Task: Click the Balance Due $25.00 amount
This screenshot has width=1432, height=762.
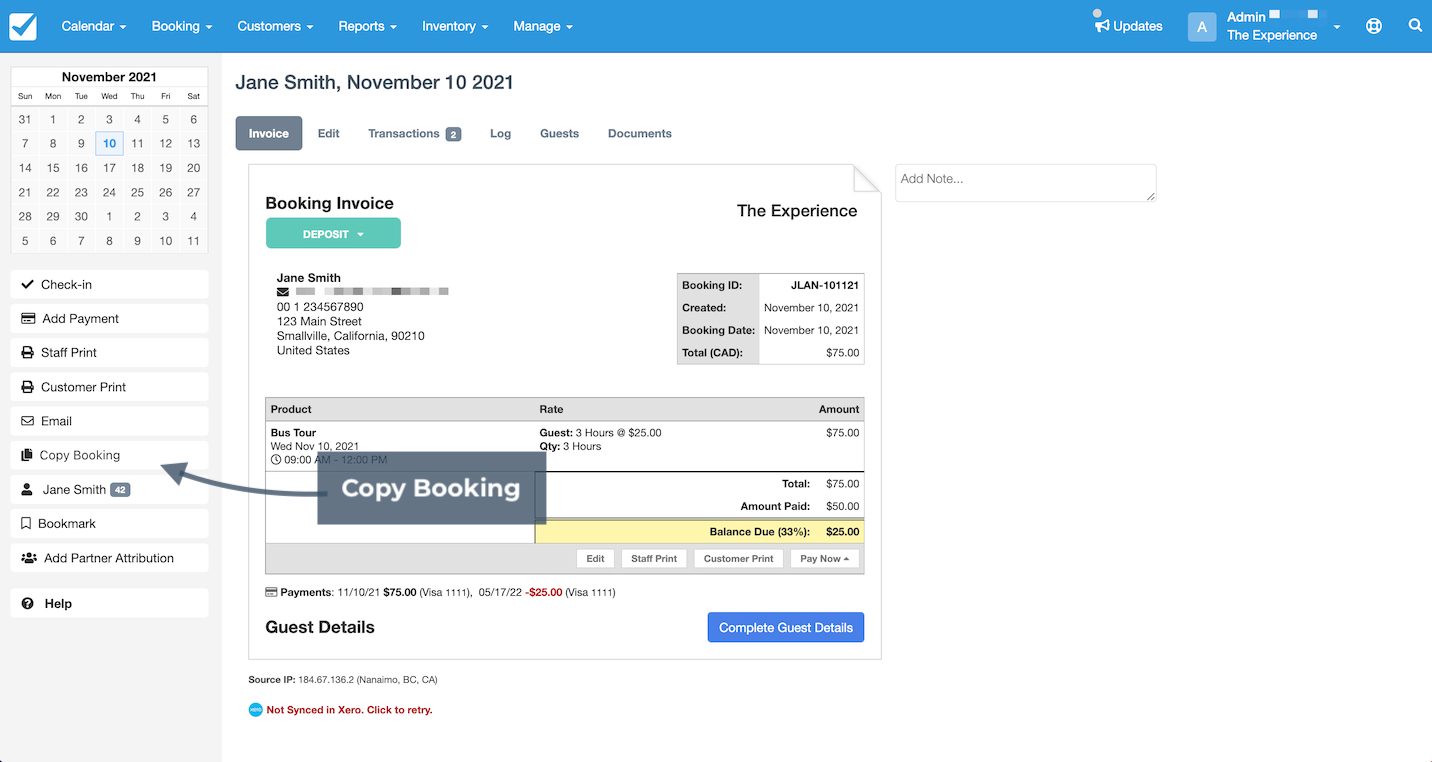Action: coord(842,532)
